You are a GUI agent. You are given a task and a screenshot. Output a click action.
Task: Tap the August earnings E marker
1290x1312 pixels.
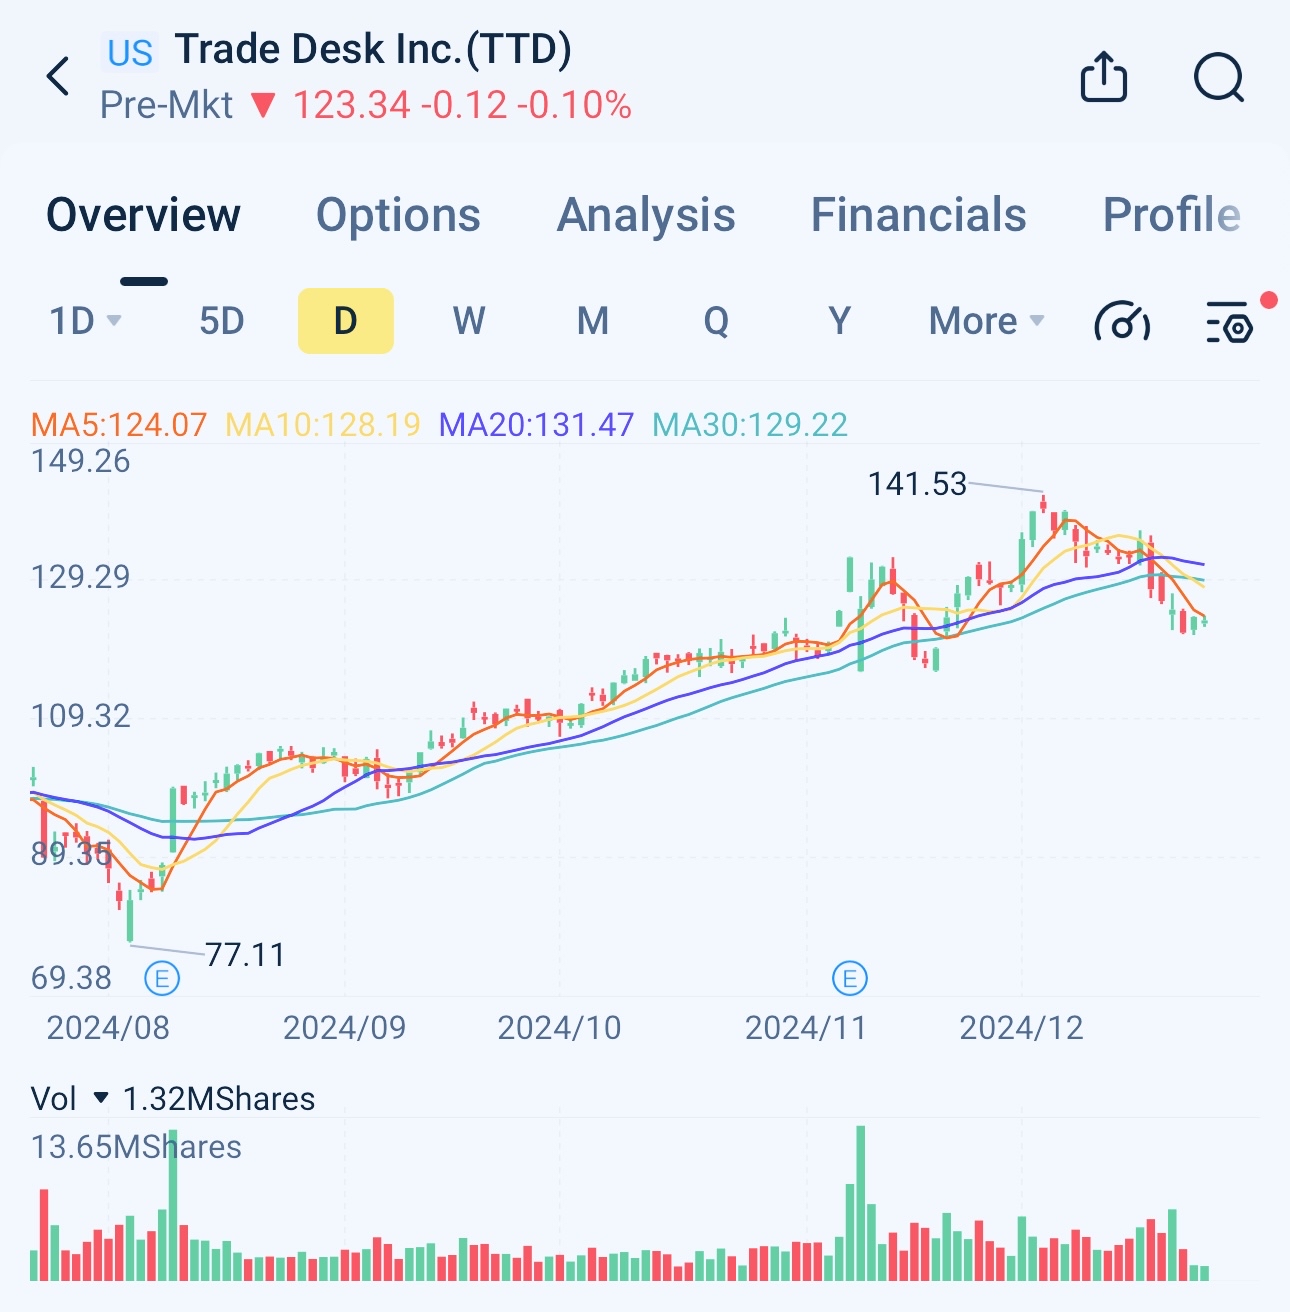162,977
